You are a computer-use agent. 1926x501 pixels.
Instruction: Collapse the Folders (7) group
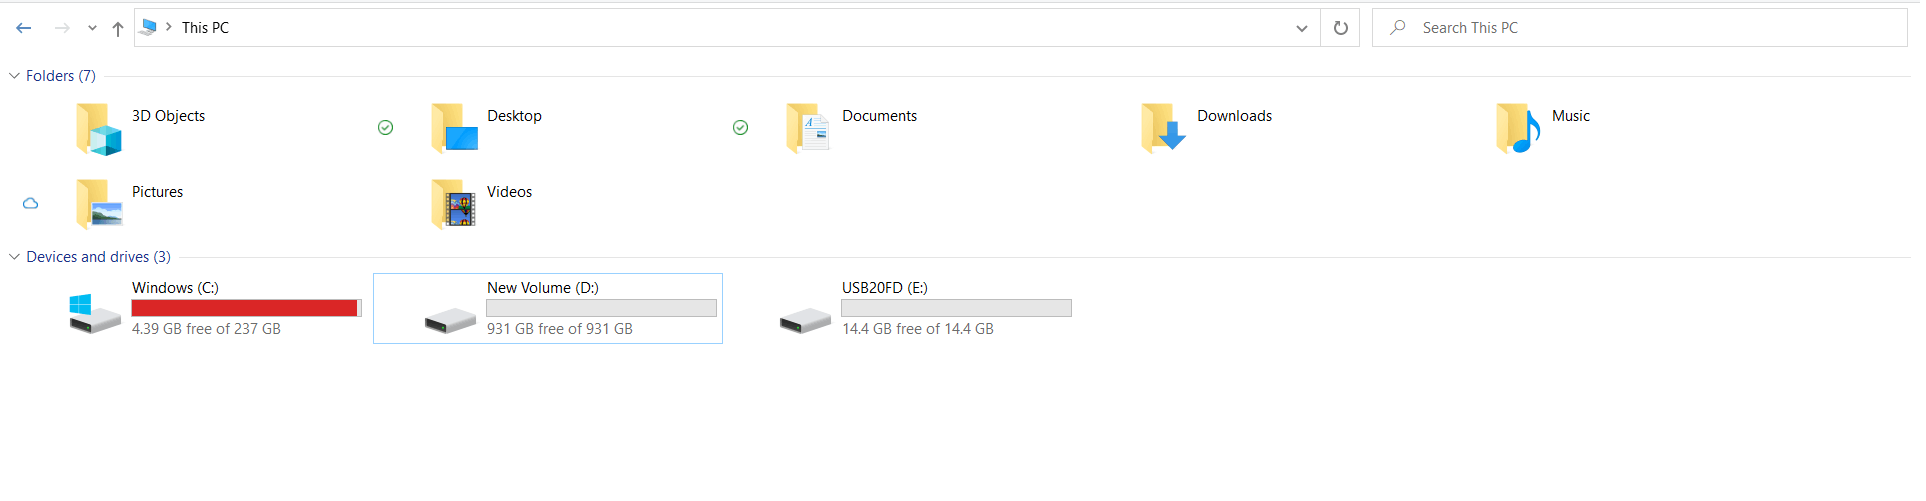click(14, 76)
